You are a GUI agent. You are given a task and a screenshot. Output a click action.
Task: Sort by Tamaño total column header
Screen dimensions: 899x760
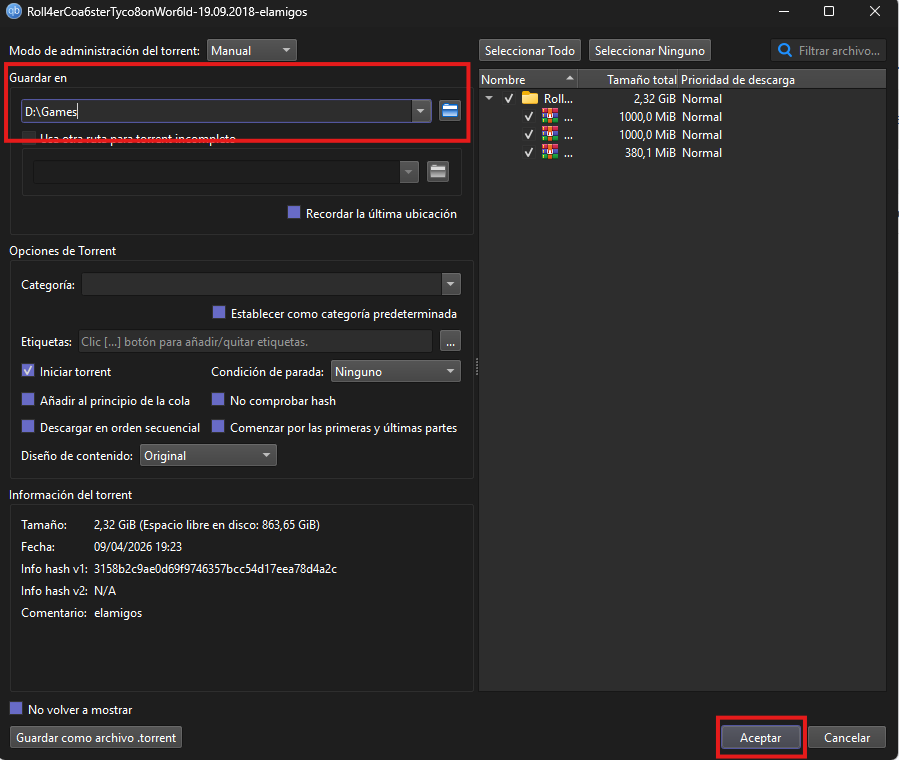pyautogui.click(x=628, y=79)
